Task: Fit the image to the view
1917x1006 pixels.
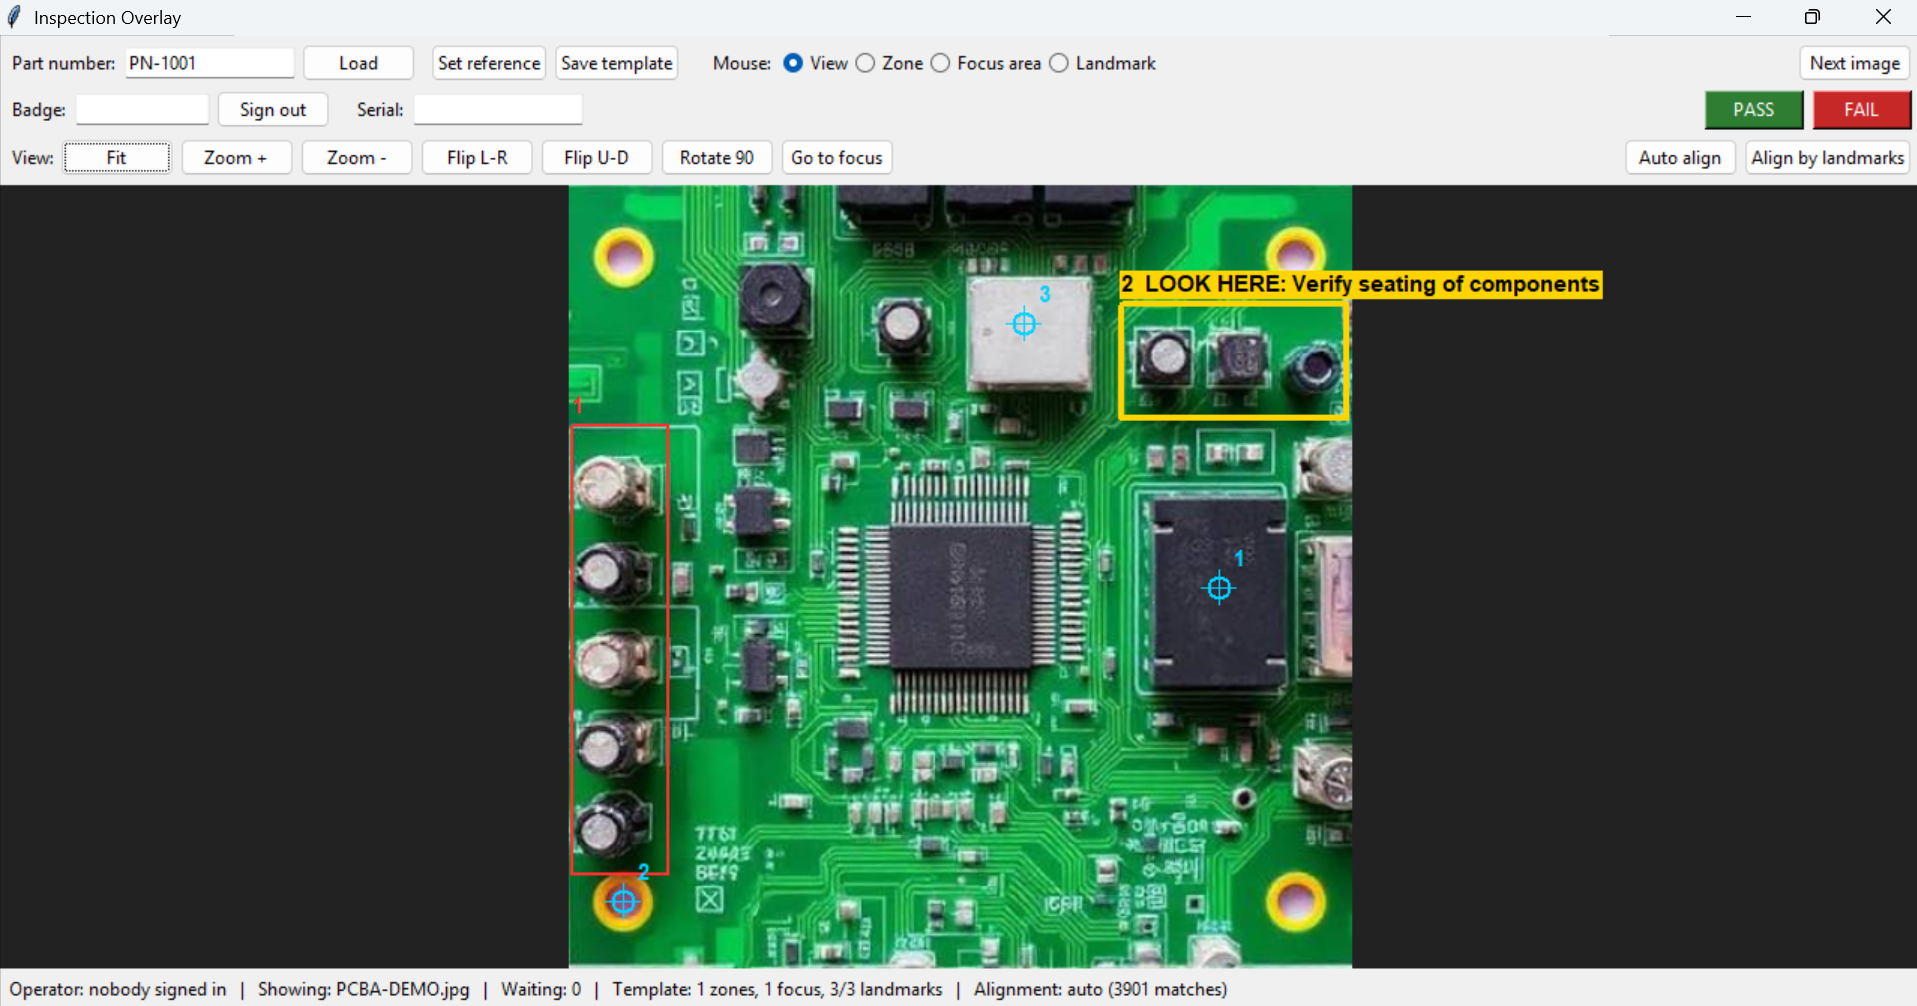Action: coord(117,158)
